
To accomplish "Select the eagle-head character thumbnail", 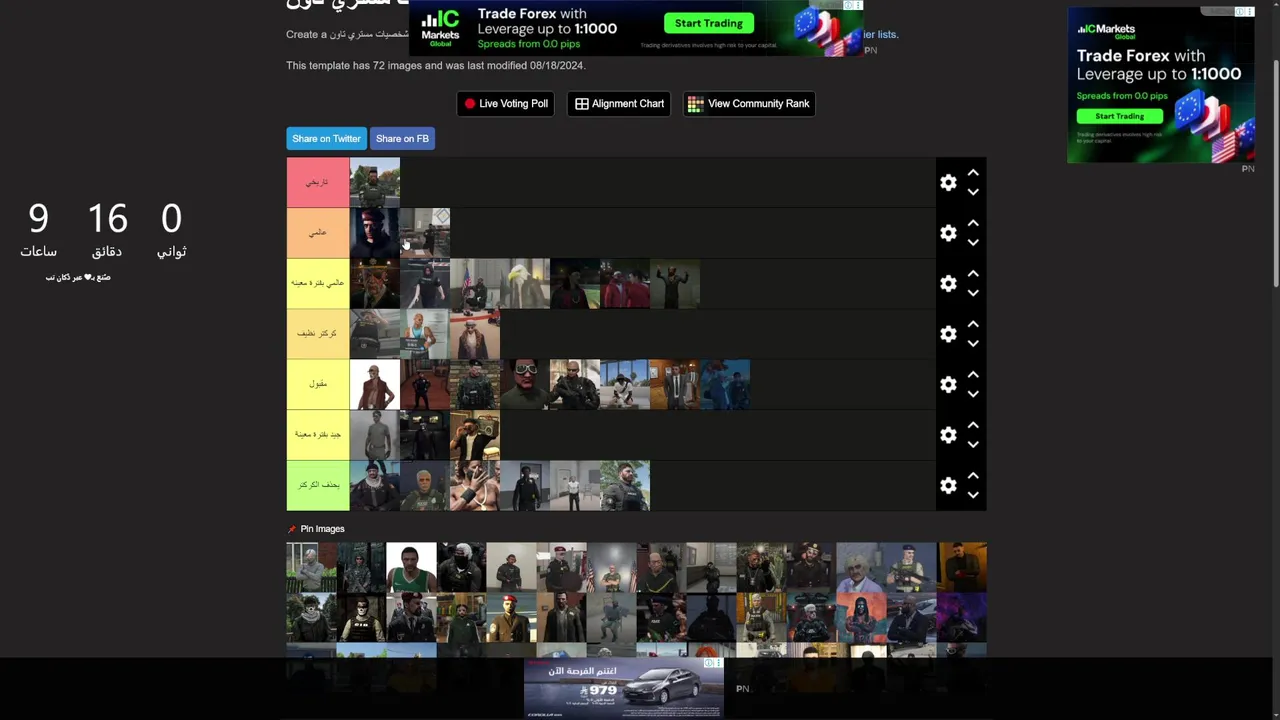I will click(x=525, y=284).
